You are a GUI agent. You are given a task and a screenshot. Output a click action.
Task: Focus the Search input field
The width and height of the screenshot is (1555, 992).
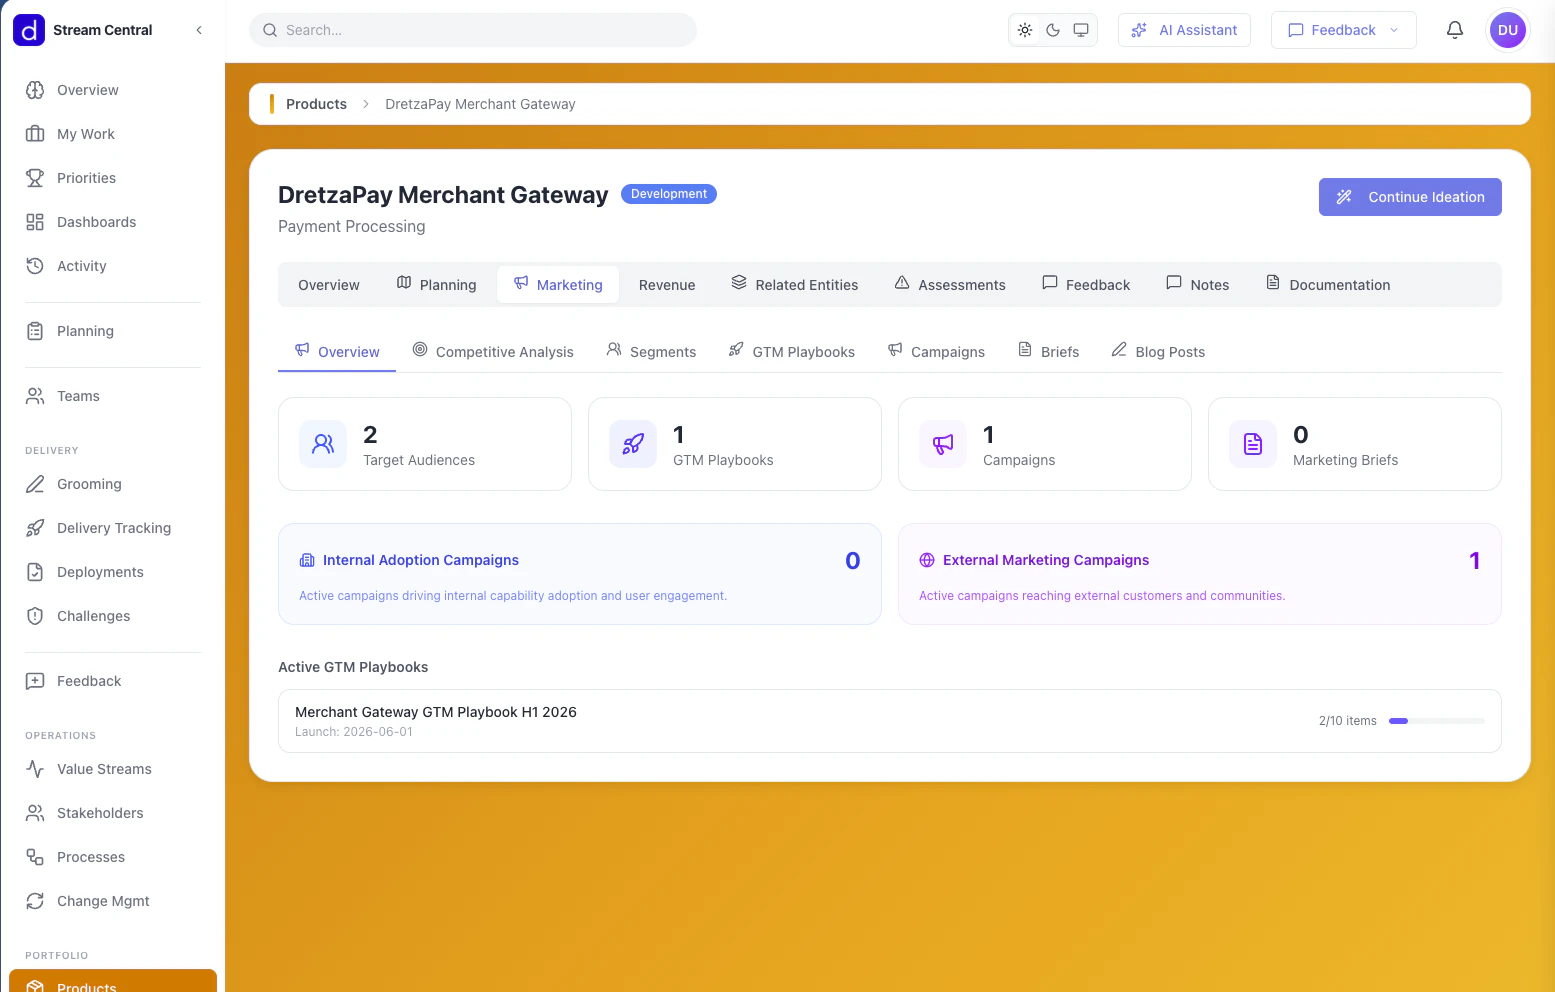[473, 30]
